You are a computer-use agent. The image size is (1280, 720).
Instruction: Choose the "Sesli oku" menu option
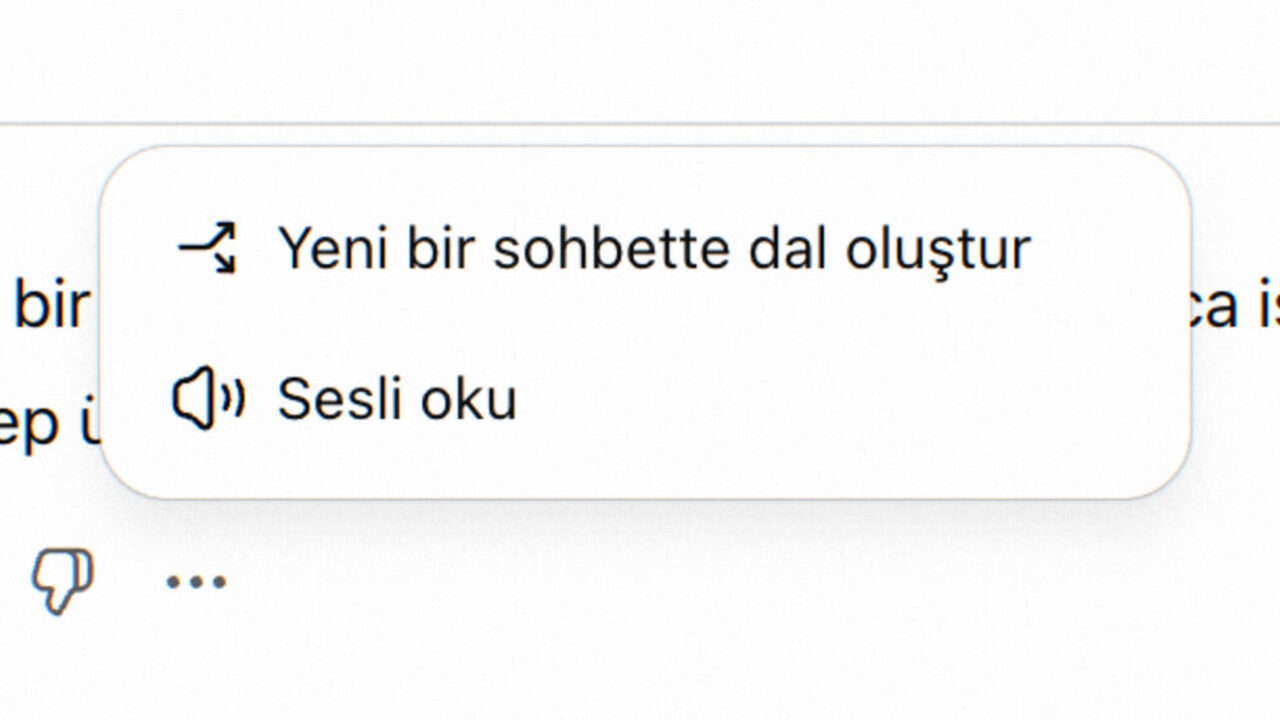click(x=397, y=399)
